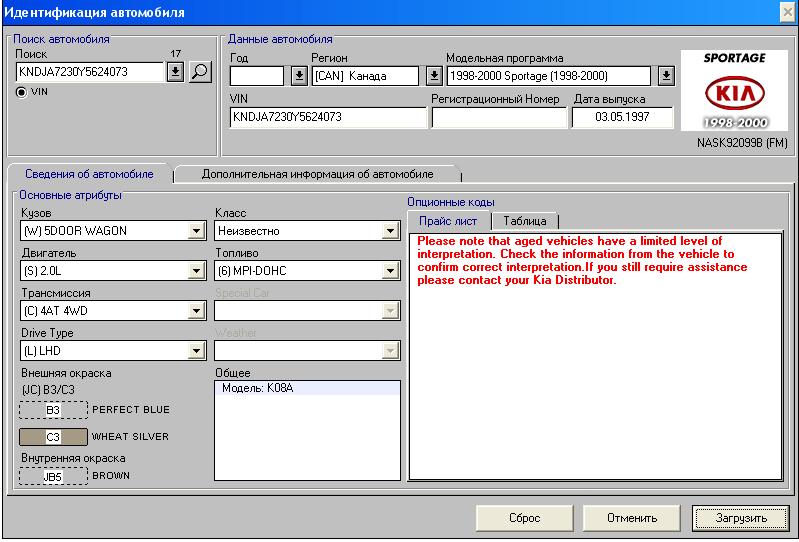
Task: Select the VIN radio button
Action: pyautogui.click(x=23, y=91)
